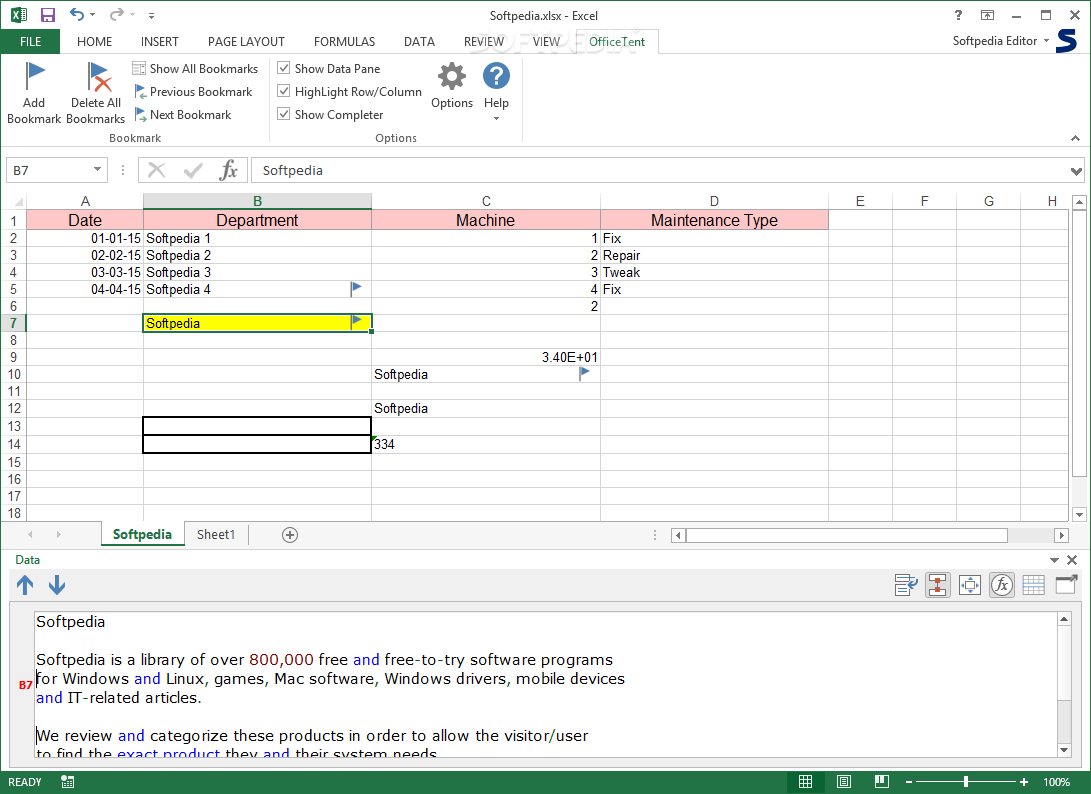Open the Help question mark icon
This screenshot has height=794, width=1091.
[496, 76]
